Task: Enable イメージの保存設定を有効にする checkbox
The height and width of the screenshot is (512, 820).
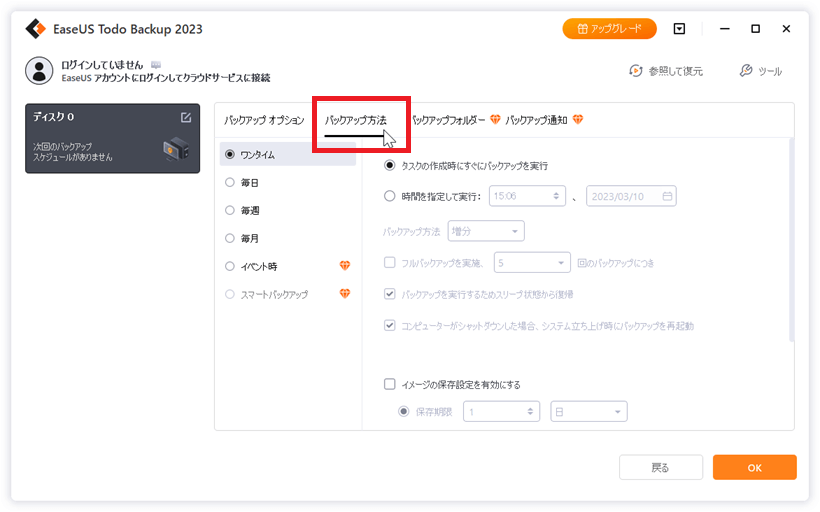Action: pyautogui.click(x=390, y=384)
